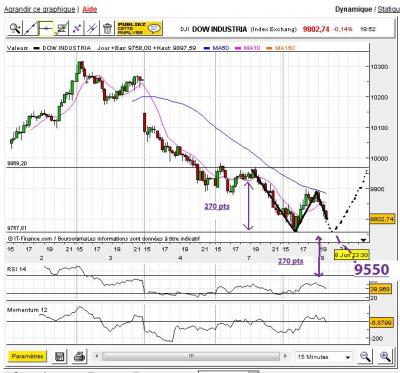Click the scrollbar left arrow
Screen dimensions: 400x373
97,356
